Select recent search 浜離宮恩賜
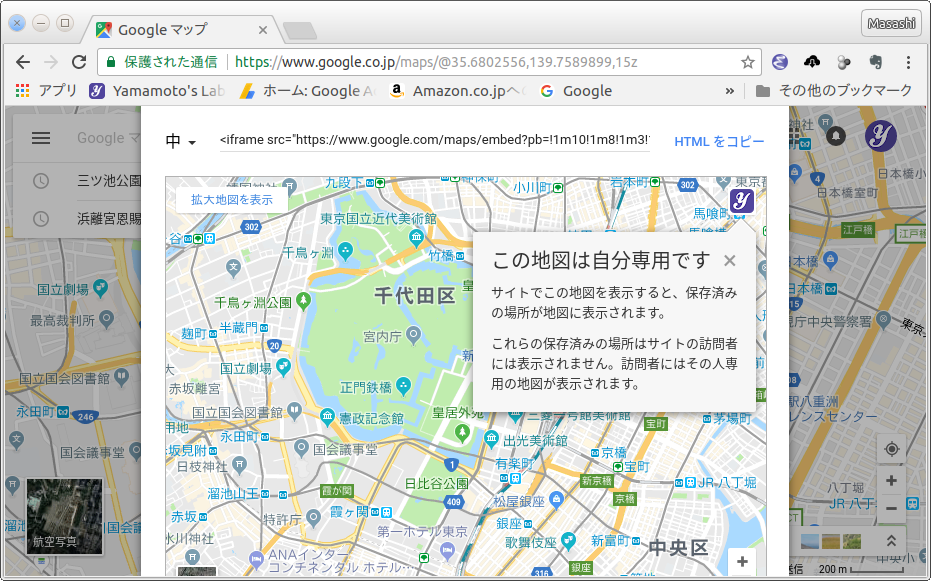This screenshot has height=581, width=931. (77, 219)
